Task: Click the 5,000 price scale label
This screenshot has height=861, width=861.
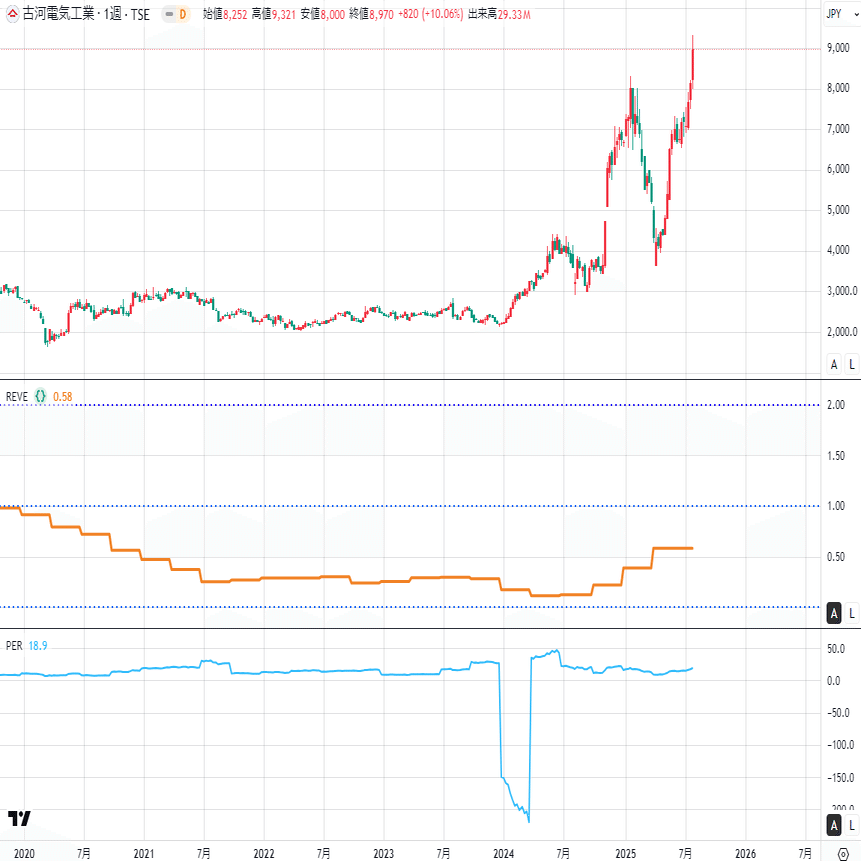Action: click(x=838, y=210)
